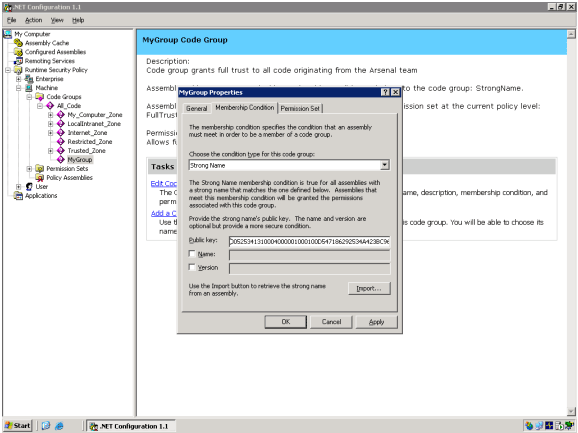578x433 pixels.
Task: Click the MyGroup diamond icon
Action: coord(61,160)
